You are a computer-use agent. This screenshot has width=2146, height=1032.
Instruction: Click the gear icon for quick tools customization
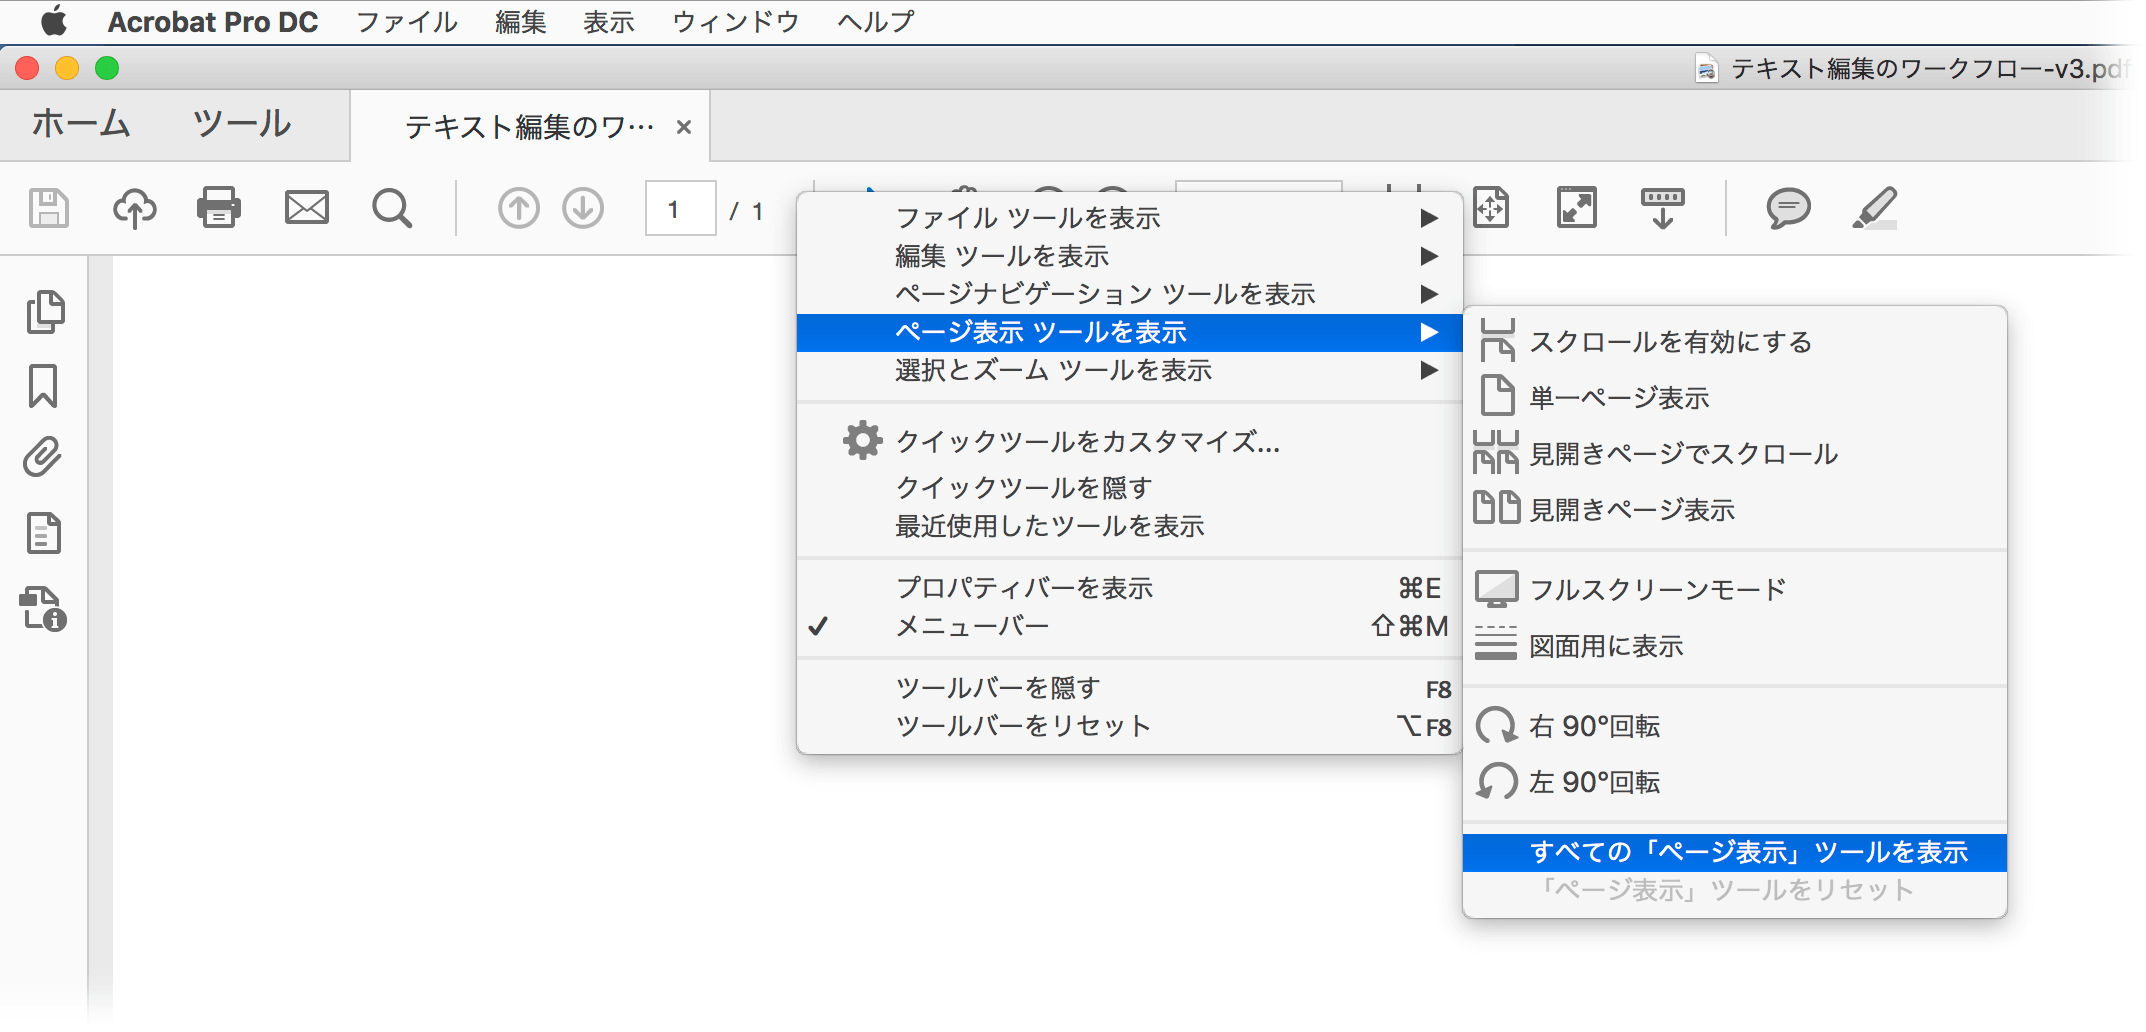[862, 440]
